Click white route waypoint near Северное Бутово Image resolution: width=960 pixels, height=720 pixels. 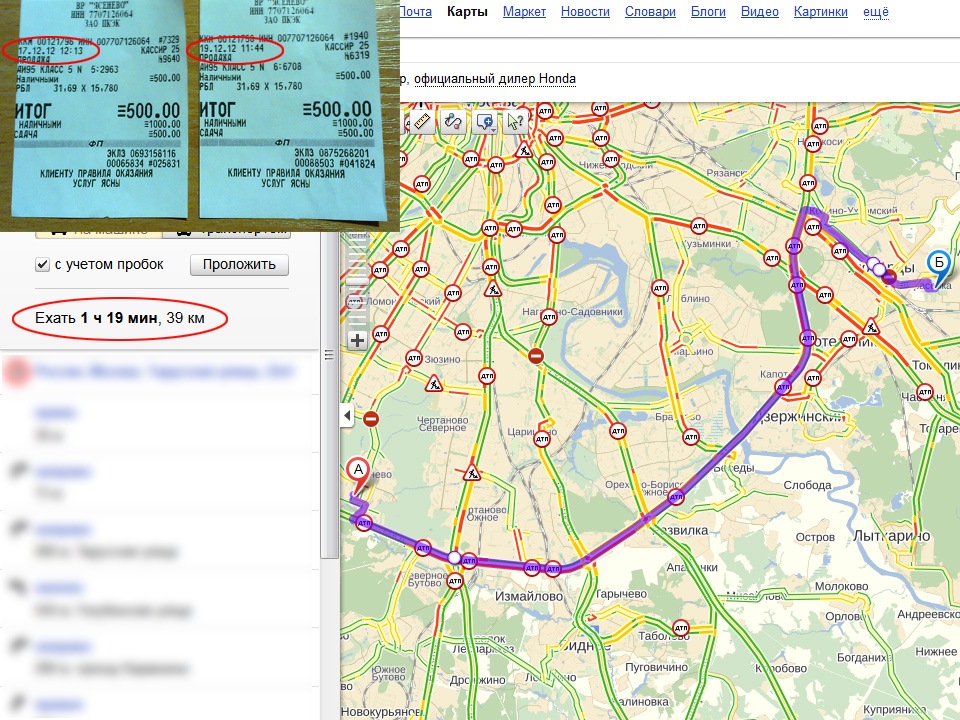(454, 558)
